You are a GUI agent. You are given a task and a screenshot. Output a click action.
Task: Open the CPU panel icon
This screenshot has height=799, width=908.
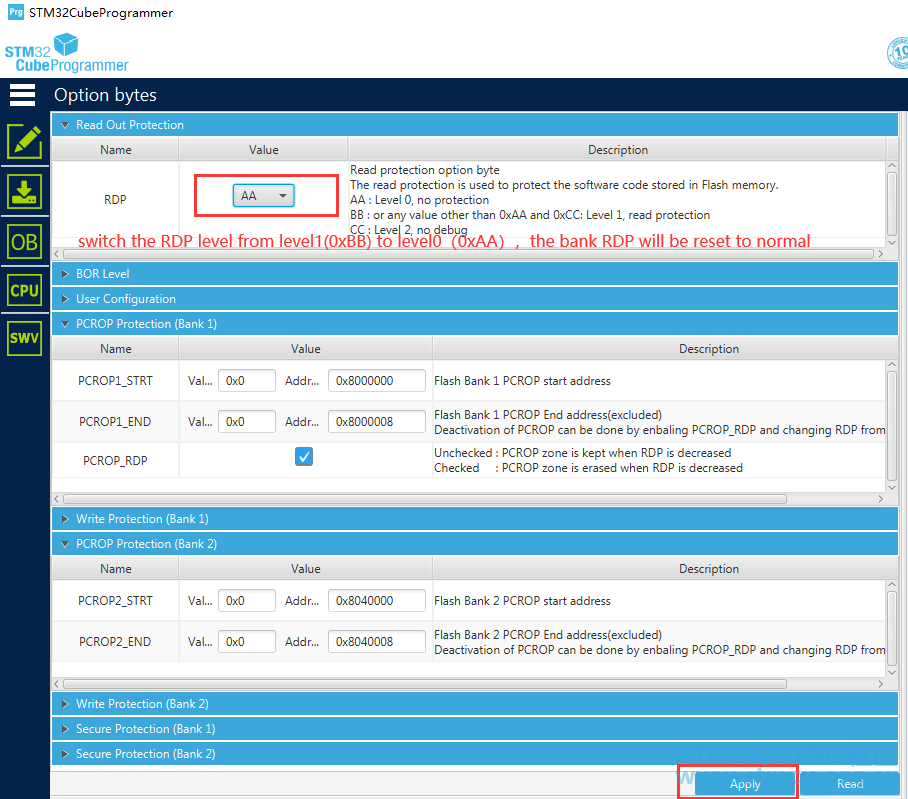tap(24, 290)
